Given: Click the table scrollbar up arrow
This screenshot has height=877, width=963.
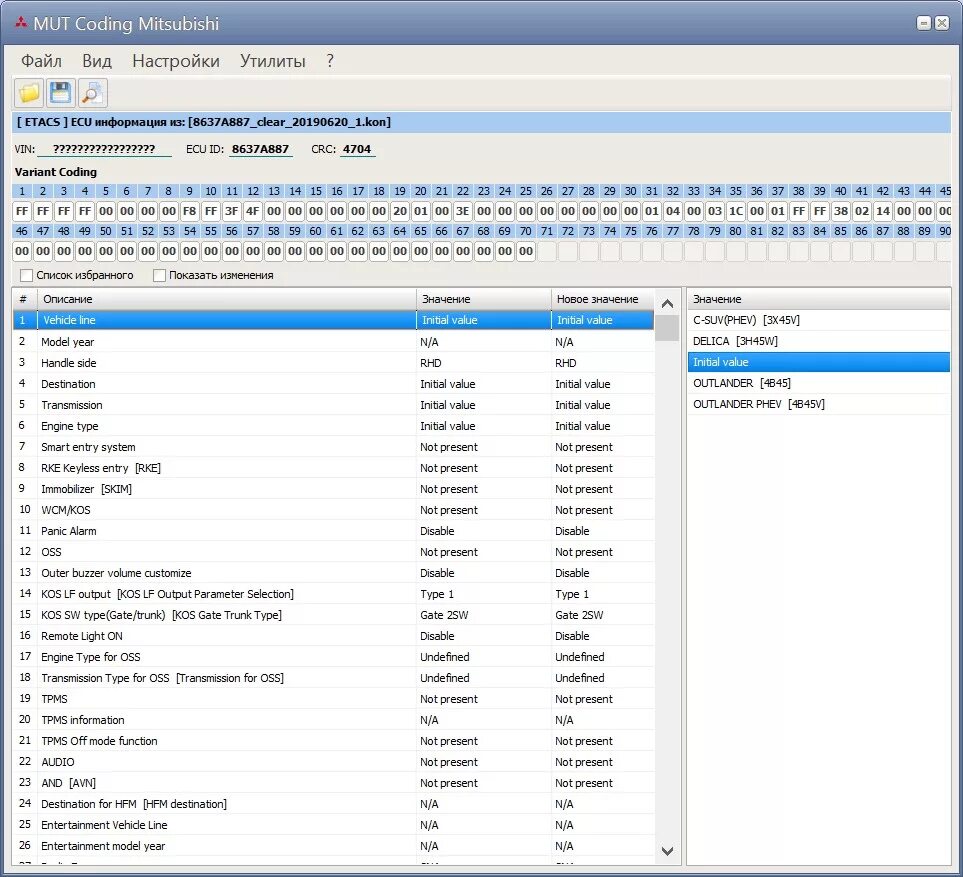Looking at the screenshot, I should tap(668, 303).
